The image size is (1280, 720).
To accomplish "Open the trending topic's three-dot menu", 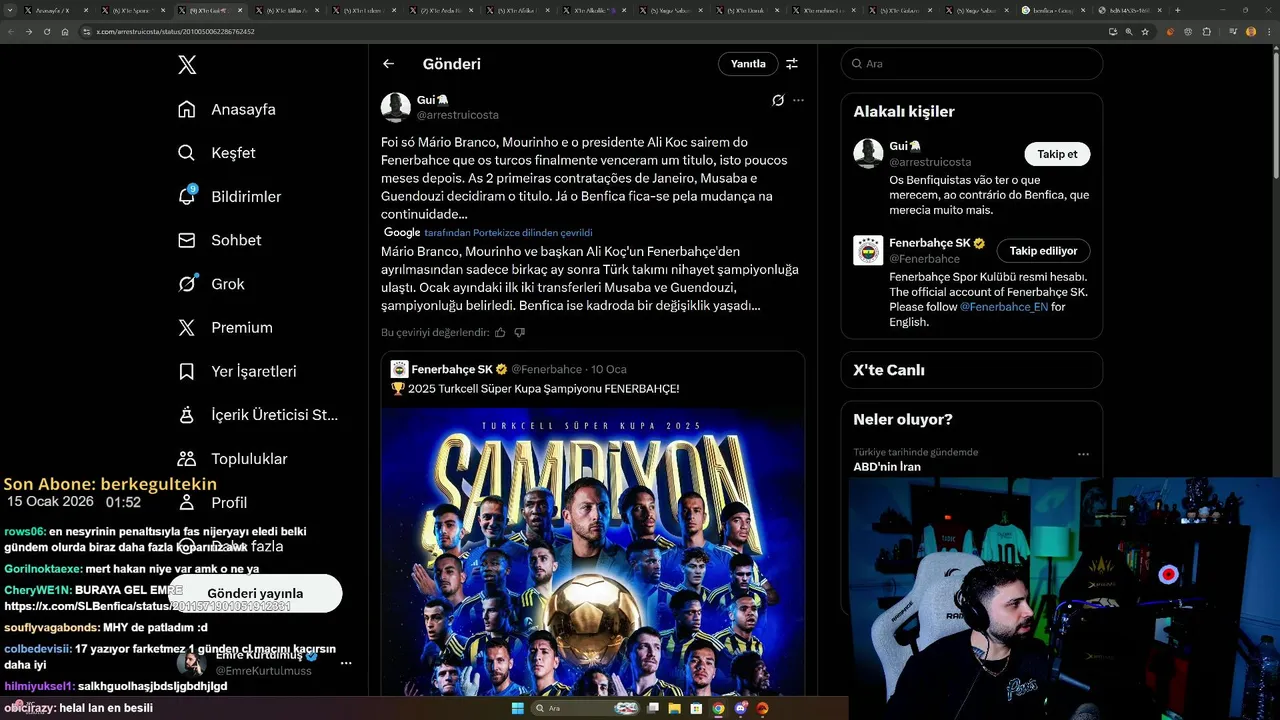I will tap(1083, 454).
